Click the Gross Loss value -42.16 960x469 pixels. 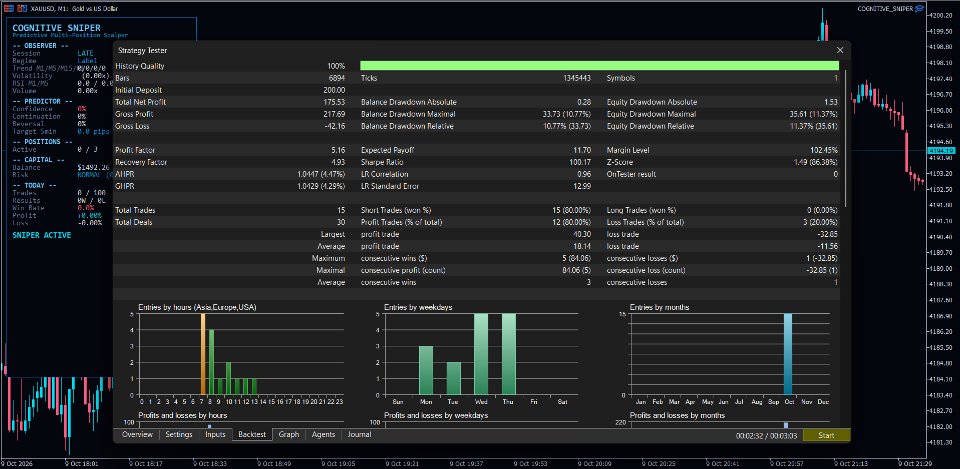[334, 126]
